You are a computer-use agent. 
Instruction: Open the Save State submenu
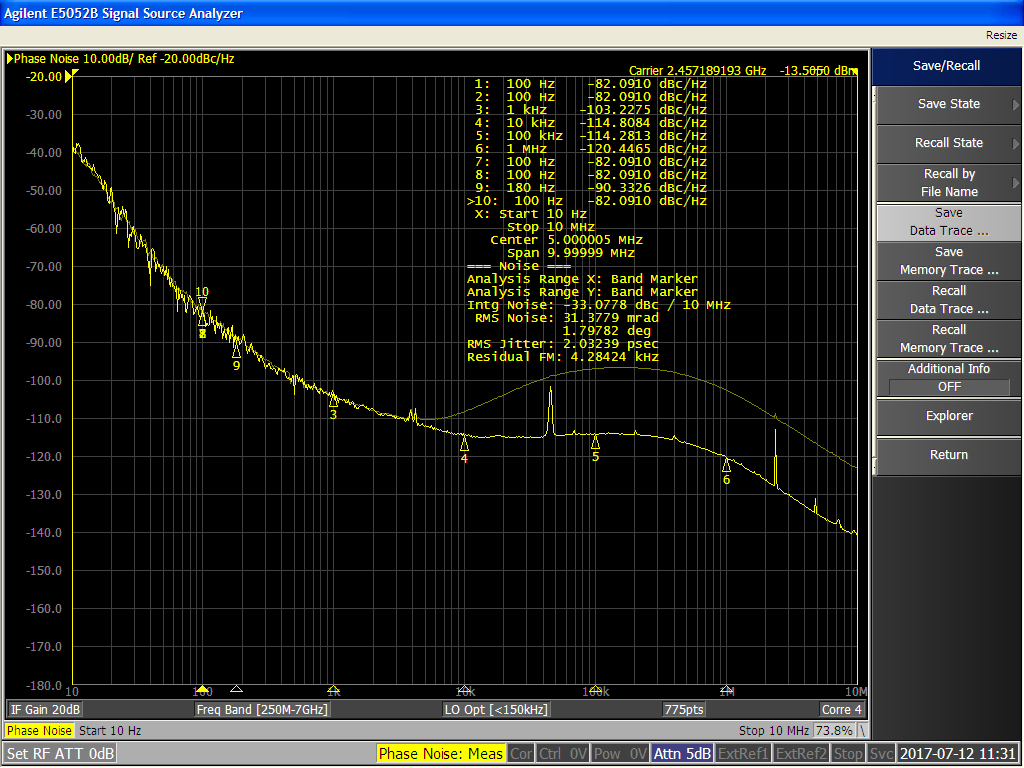(x=948, y=104)
